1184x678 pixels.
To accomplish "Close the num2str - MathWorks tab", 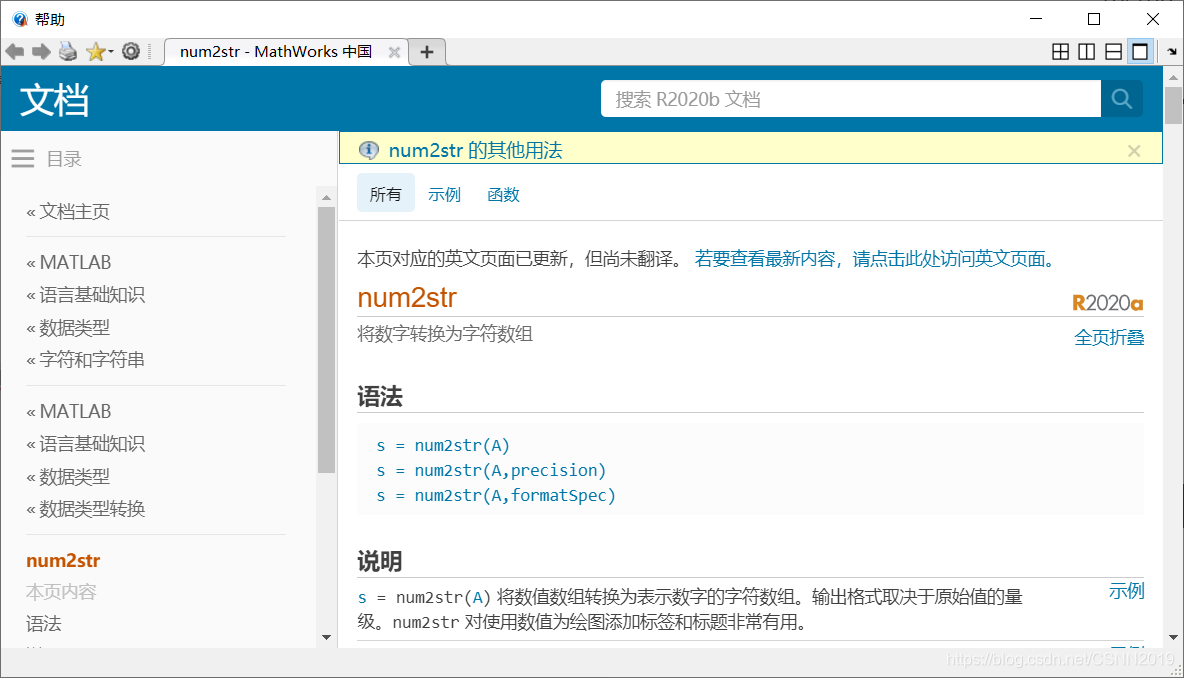I will coord(393,52).
